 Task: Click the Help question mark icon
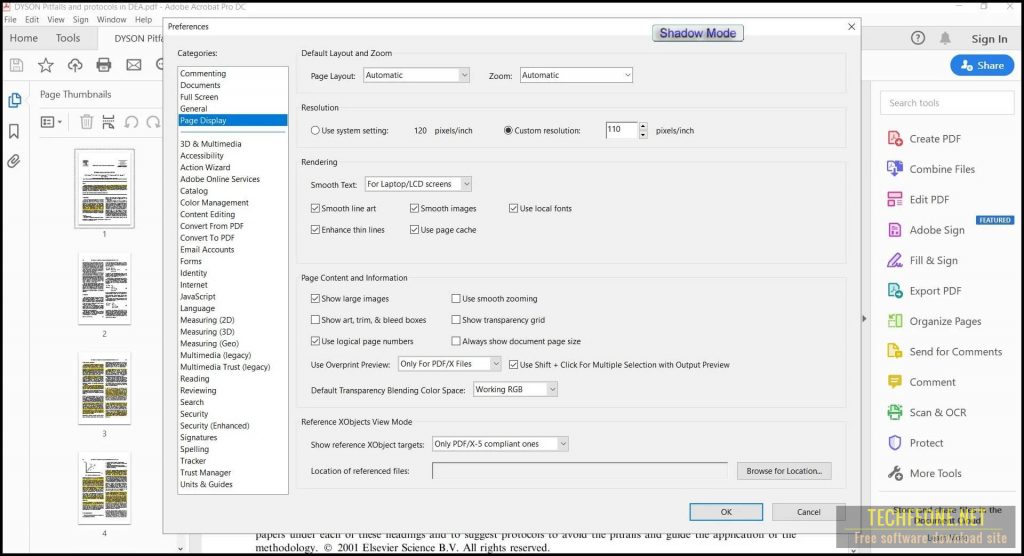[x=918, y=38]
